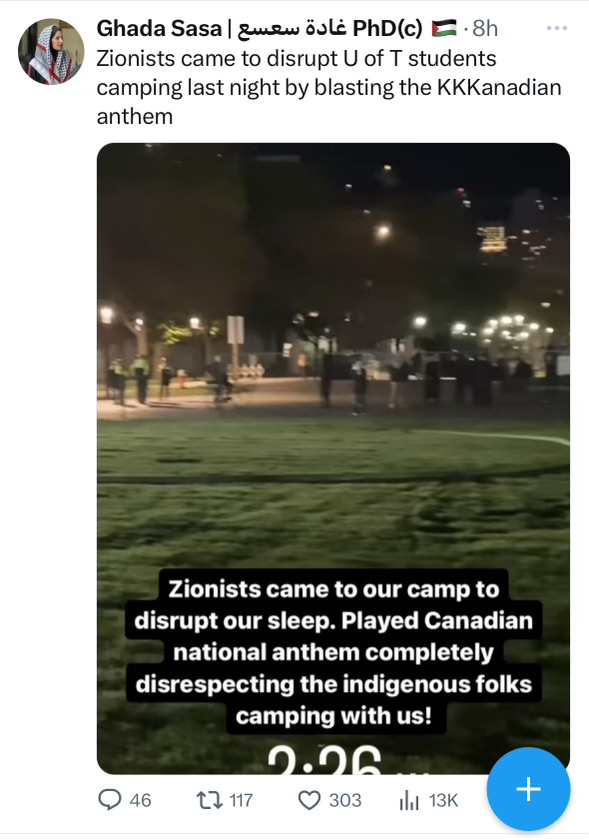Image resolution: width=589 pixels, height=840 pixels.
Task: Compose new post with blue plus button
Action: 528,789
